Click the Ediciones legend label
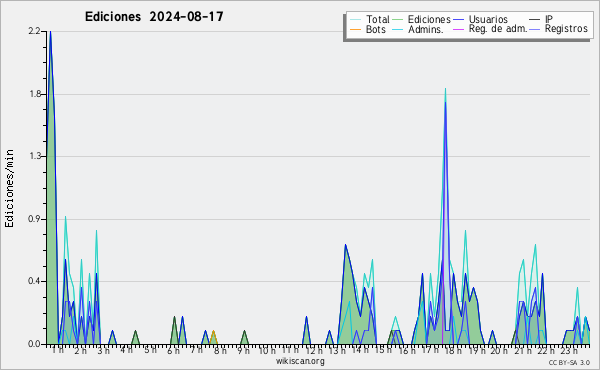Screen dimensions: 600x370 [x=429, y=19]
